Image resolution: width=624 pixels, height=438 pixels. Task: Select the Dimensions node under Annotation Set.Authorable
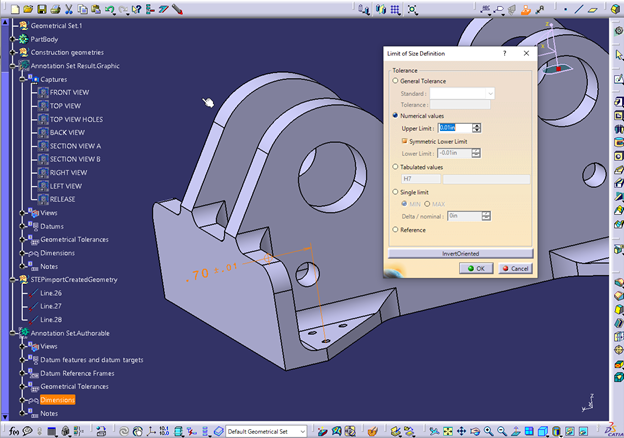57,399
